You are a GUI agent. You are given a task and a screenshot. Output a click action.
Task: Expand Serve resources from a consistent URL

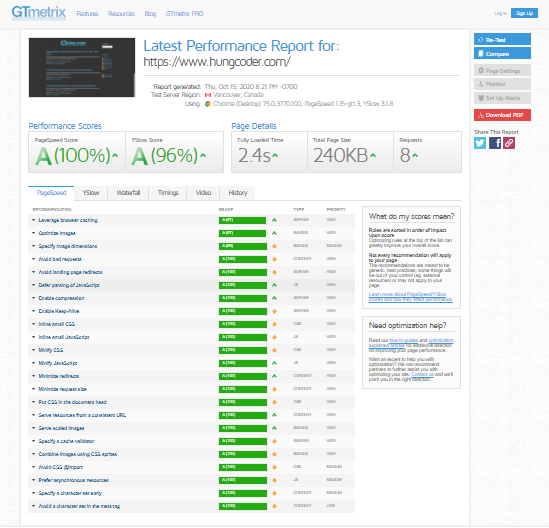192,415
